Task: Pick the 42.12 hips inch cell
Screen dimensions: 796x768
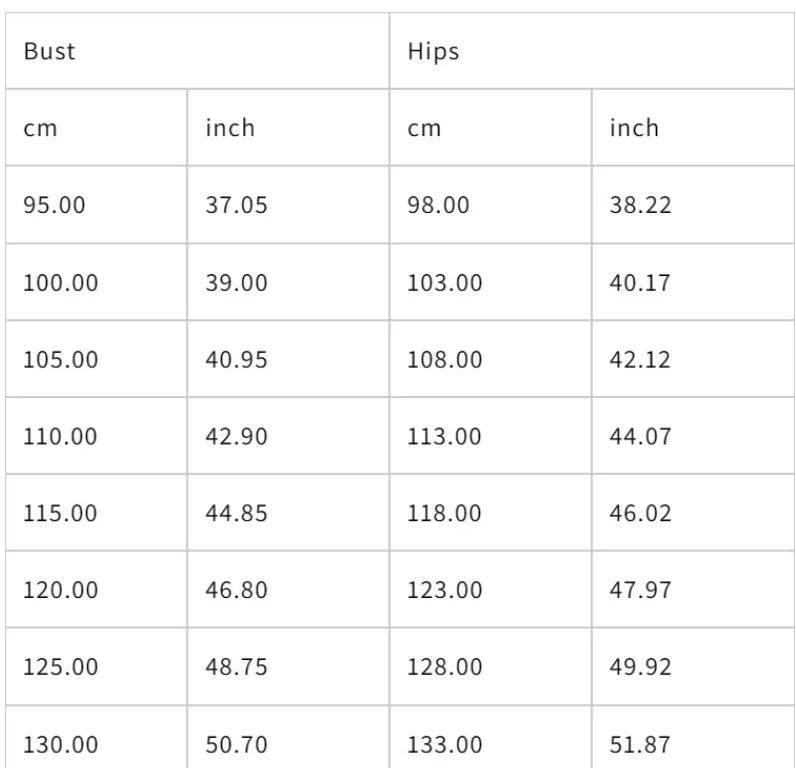Action: tap(640, 359)
